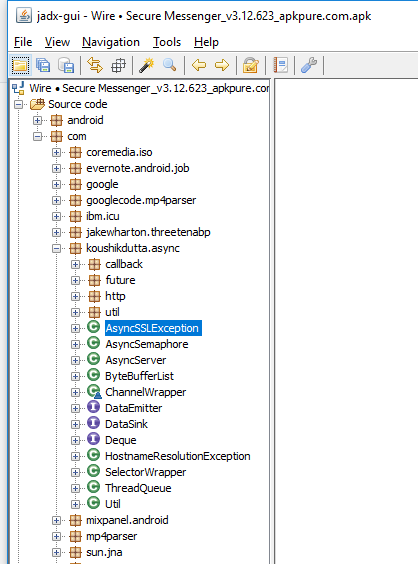
Task: Click the AsyncServer class icon
Action: [94, 359]
